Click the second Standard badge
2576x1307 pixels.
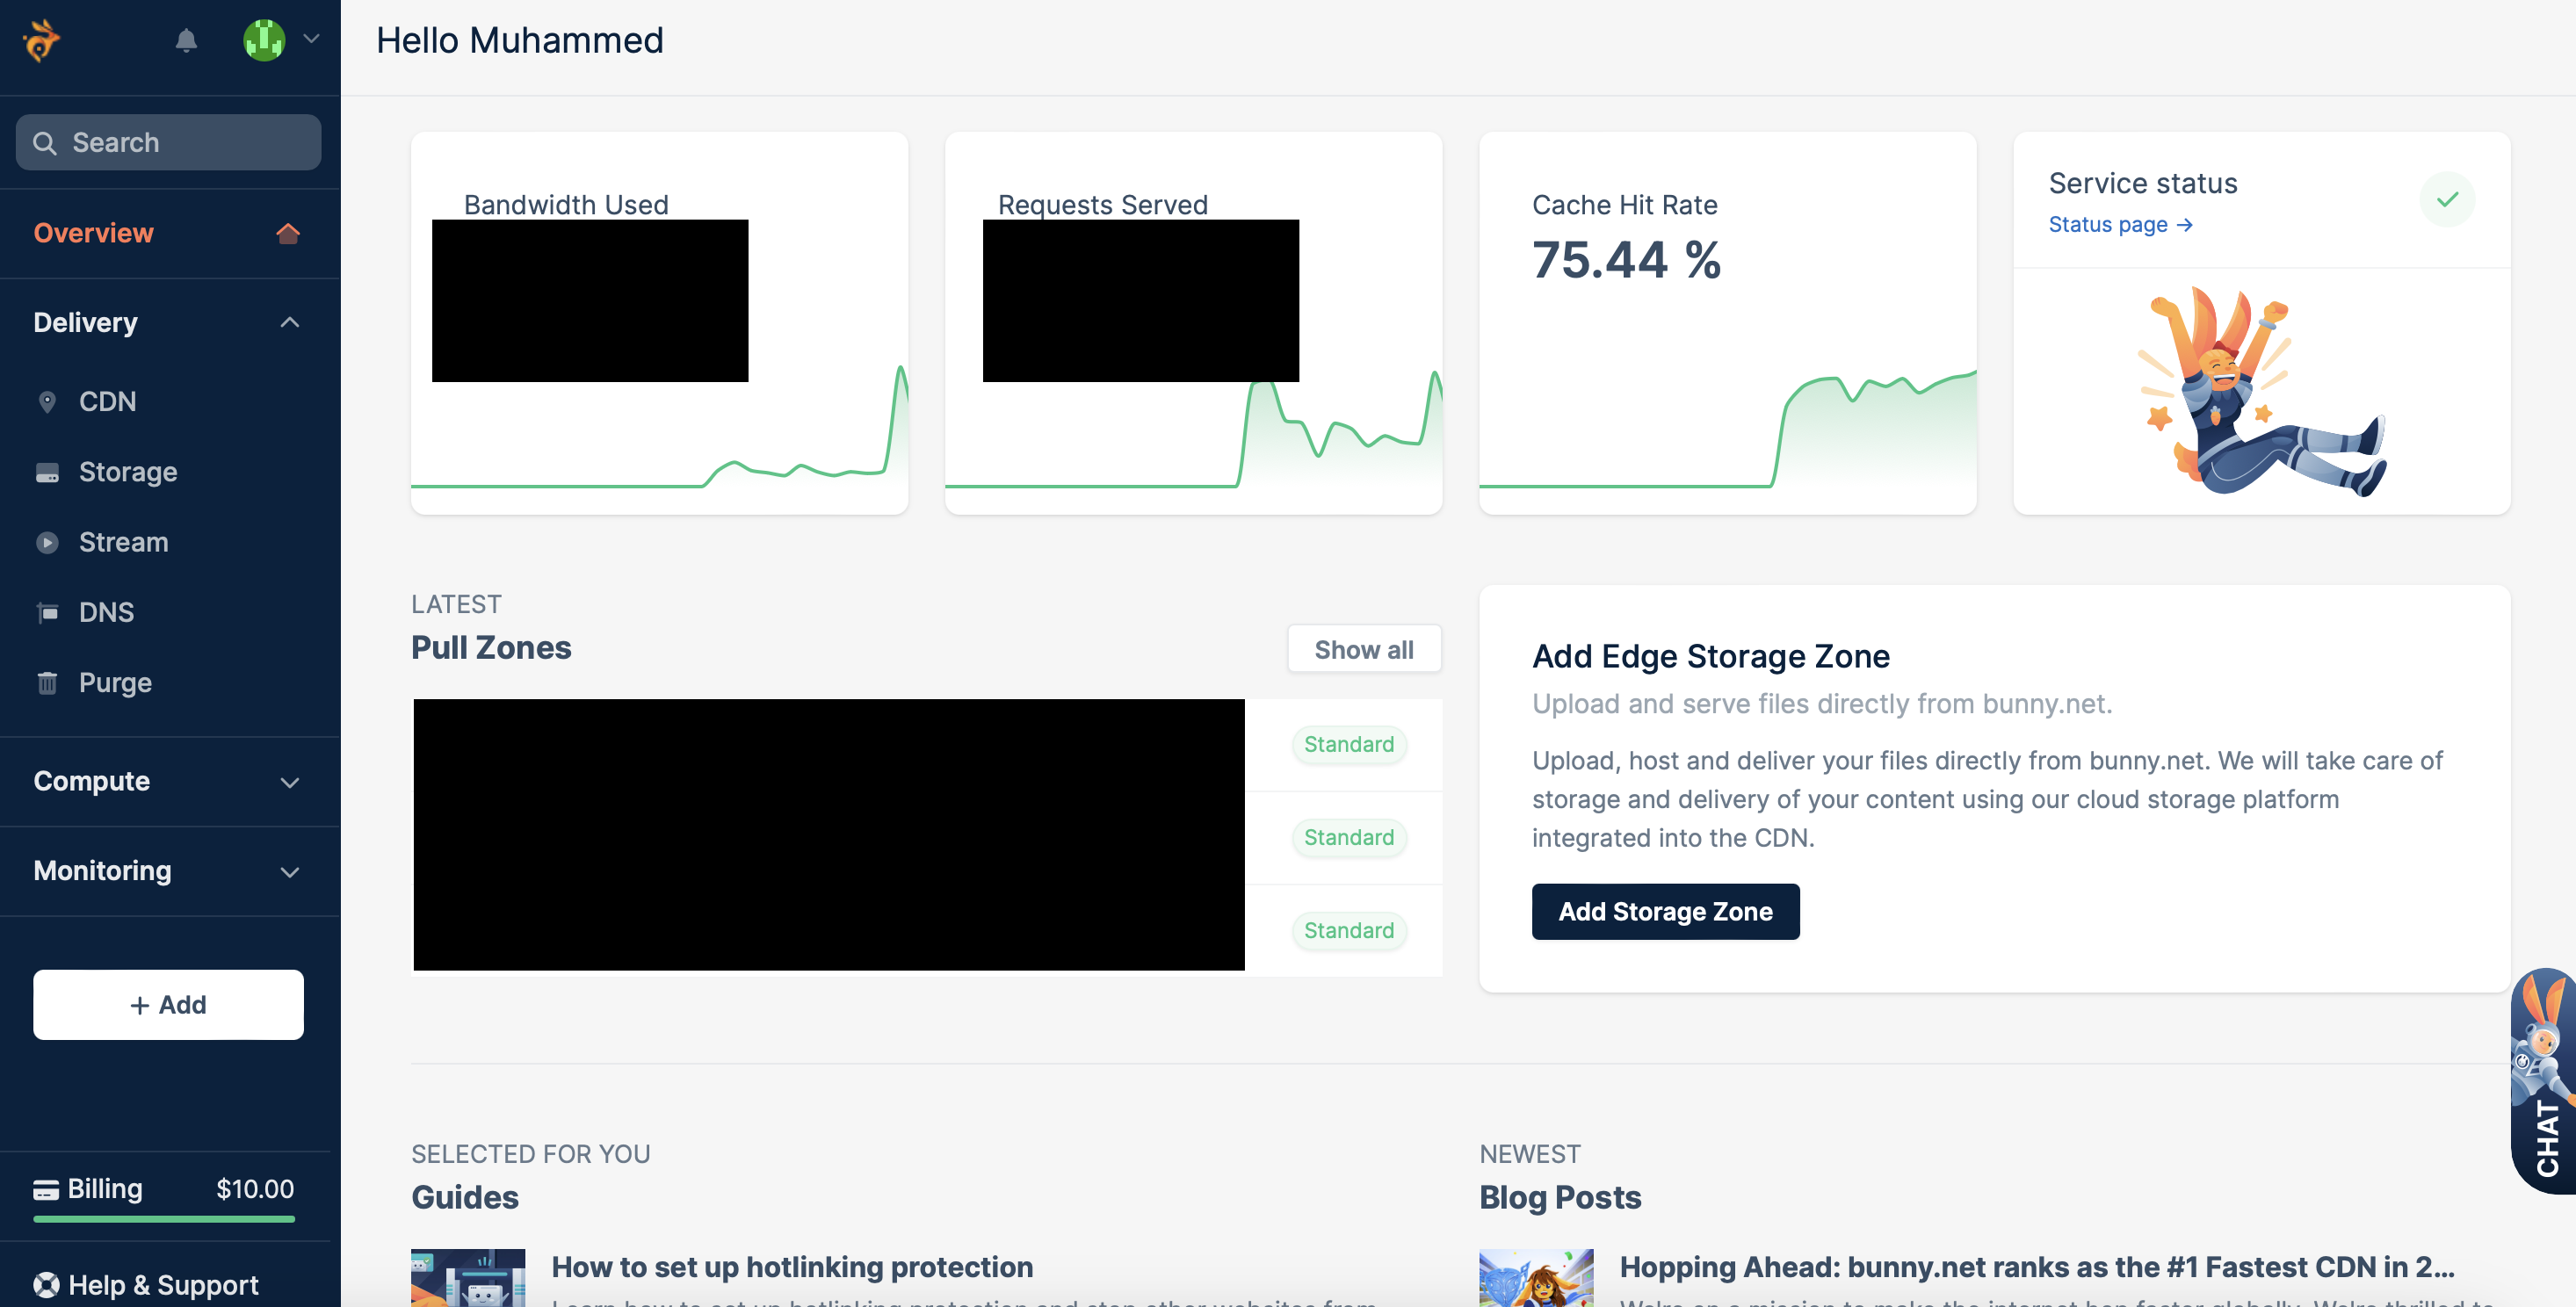(1348, 837)
